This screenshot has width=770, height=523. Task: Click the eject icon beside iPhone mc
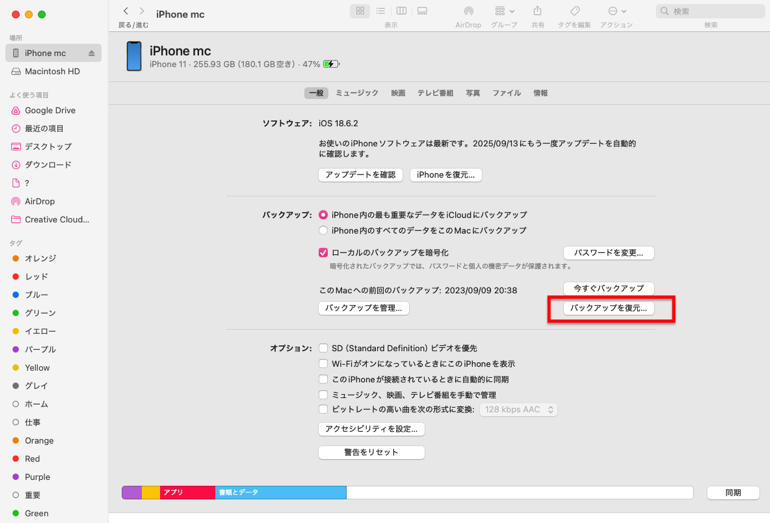92,53
